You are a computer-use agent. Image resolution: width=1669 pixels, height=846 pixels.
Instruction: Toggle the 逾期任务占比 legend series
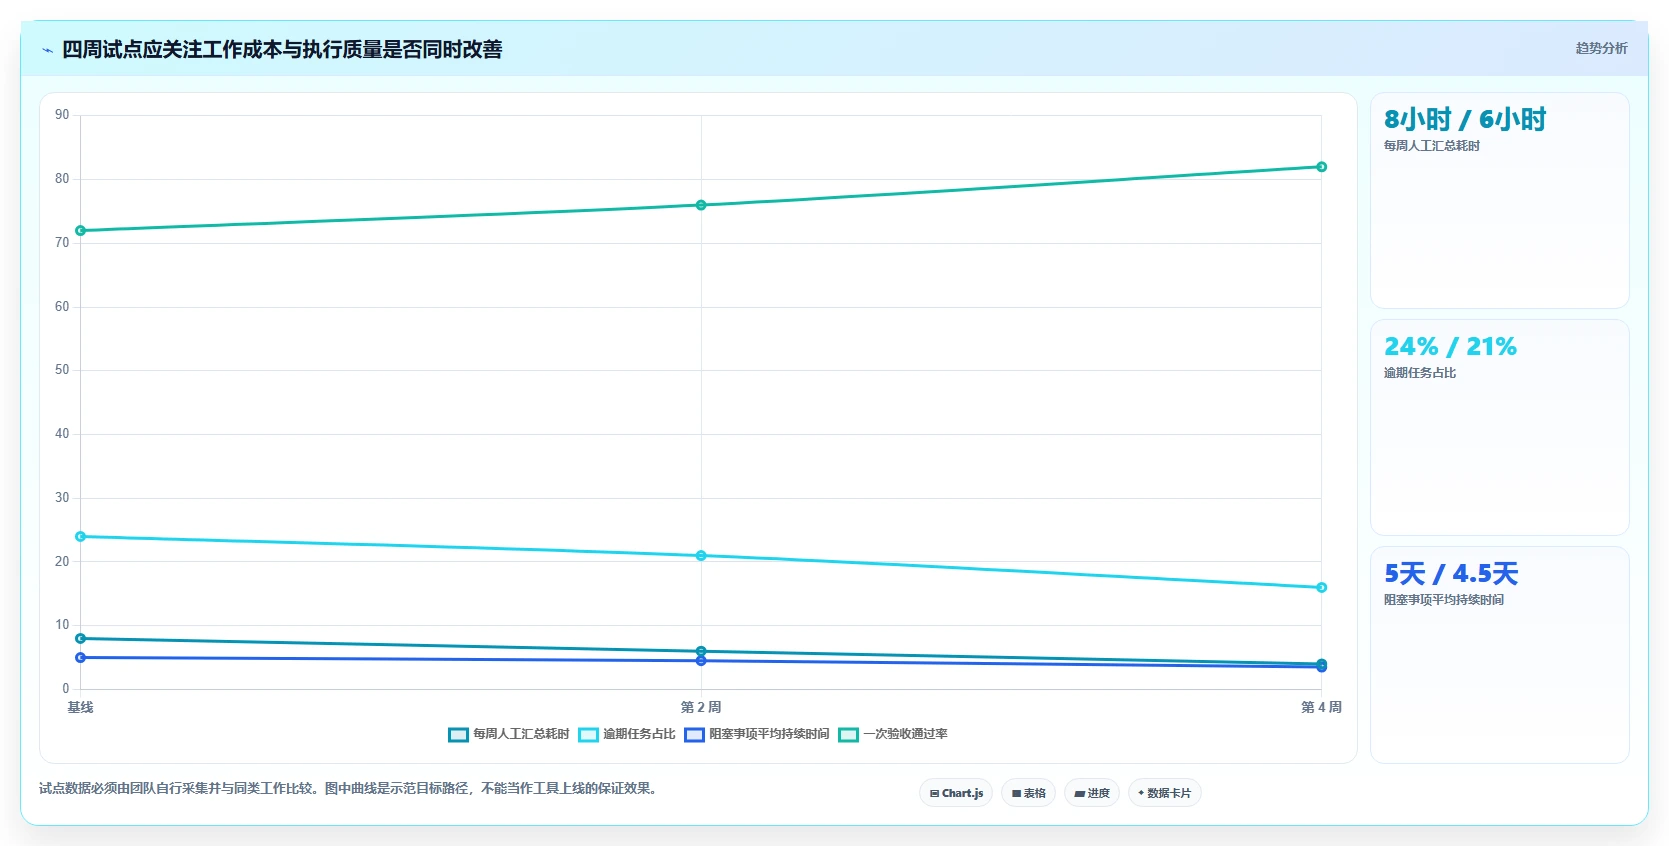(x=627, y=734)
